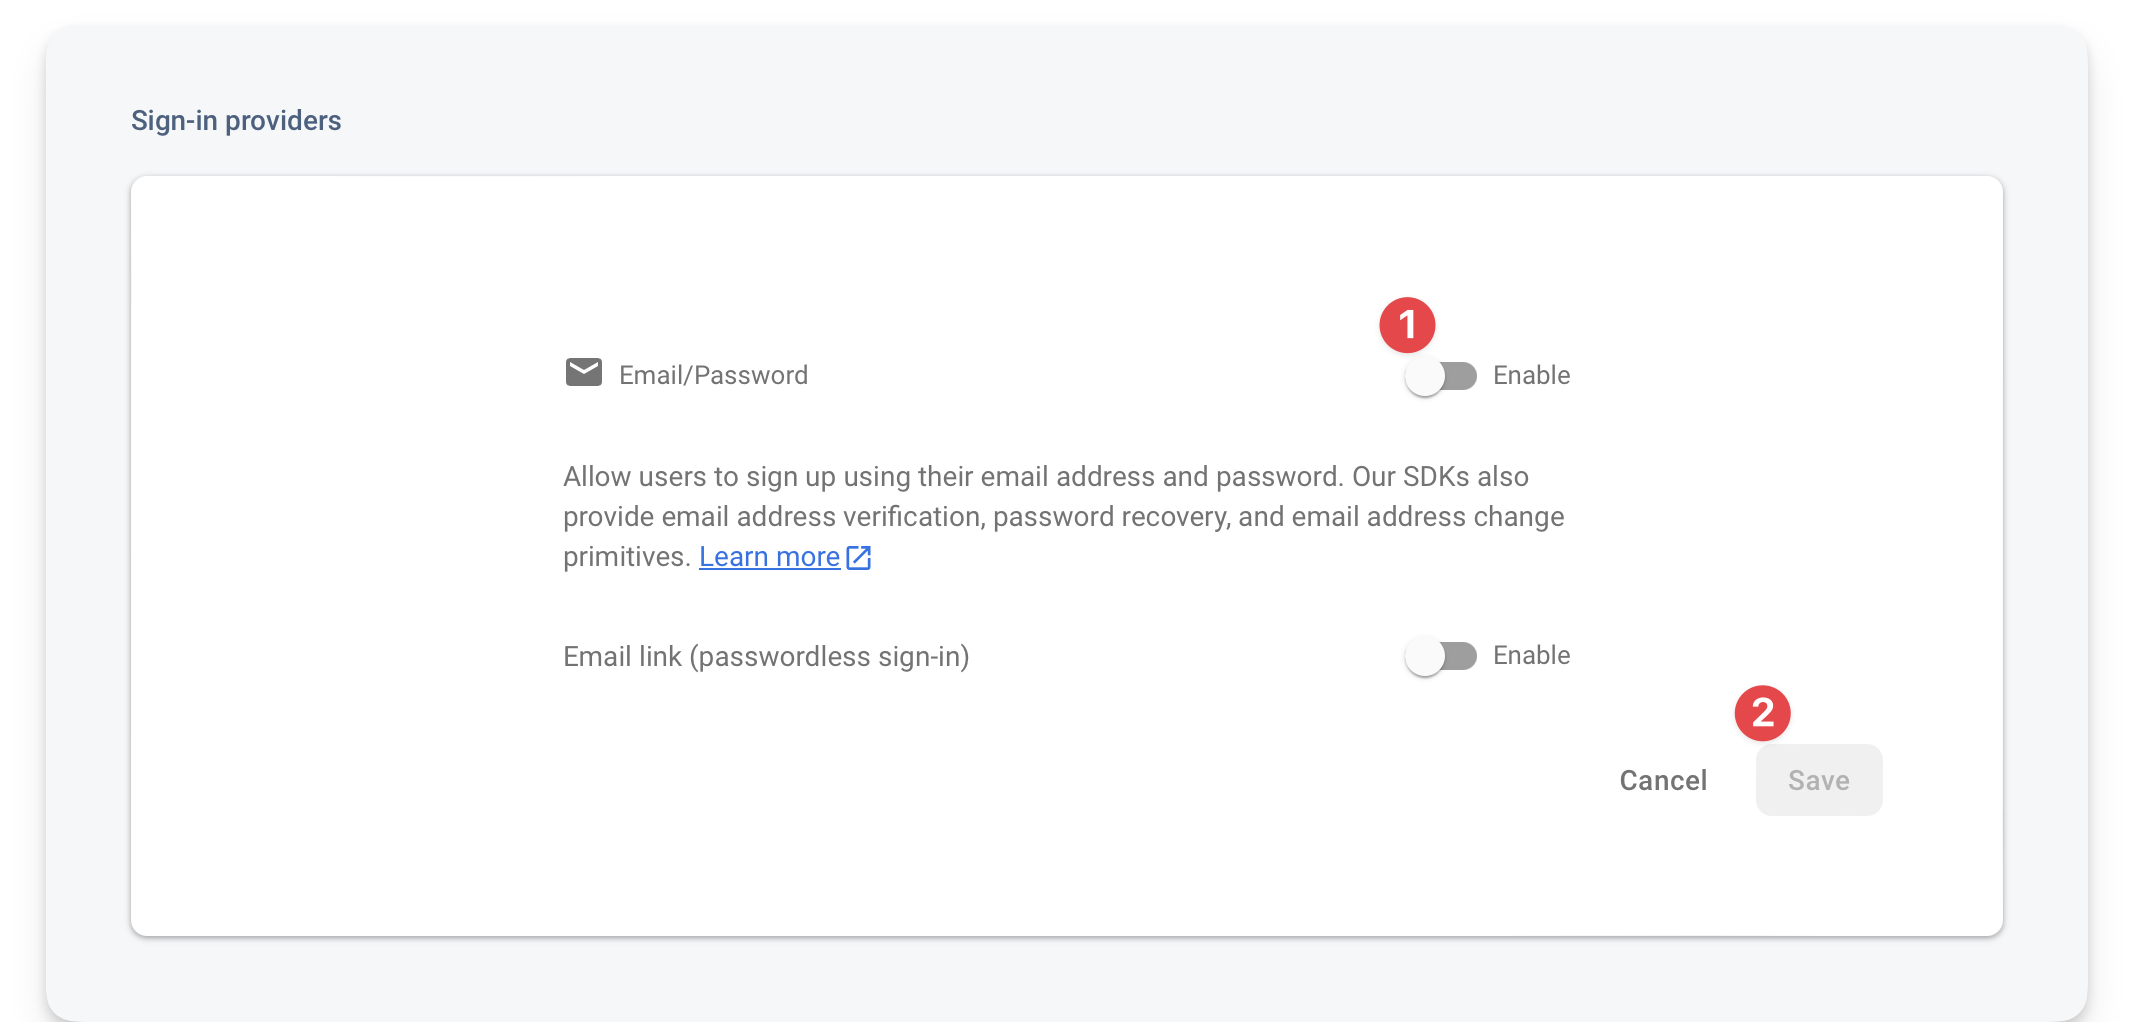Click the Cancel button

coord(1662,780)
